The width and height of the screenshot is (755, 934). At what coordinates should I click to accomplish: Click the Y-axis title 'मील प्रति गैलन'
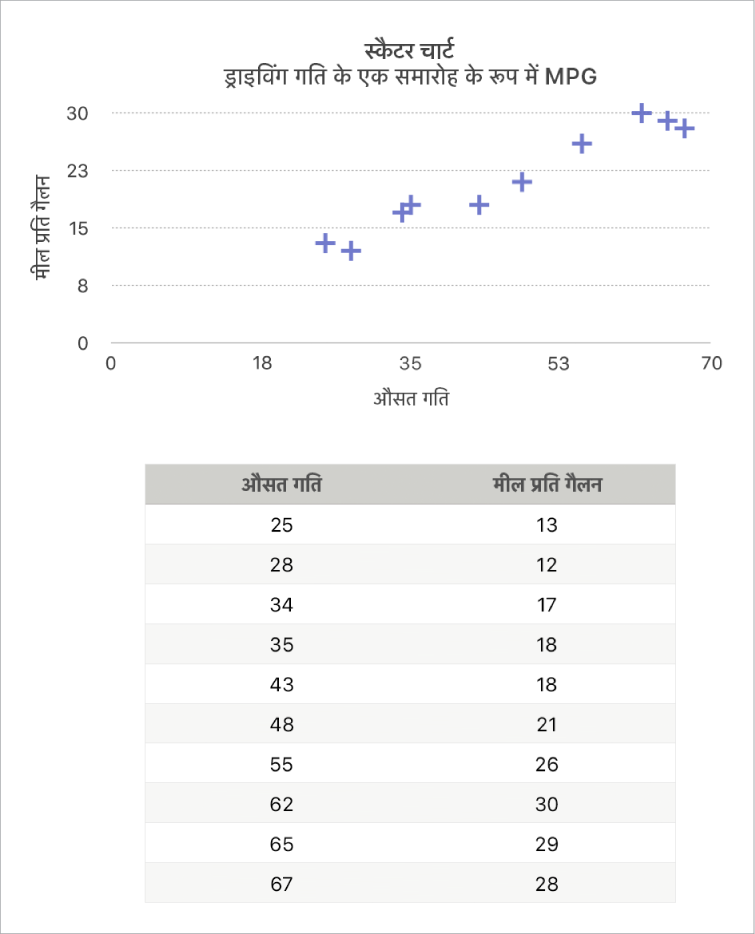pos(42,228)
